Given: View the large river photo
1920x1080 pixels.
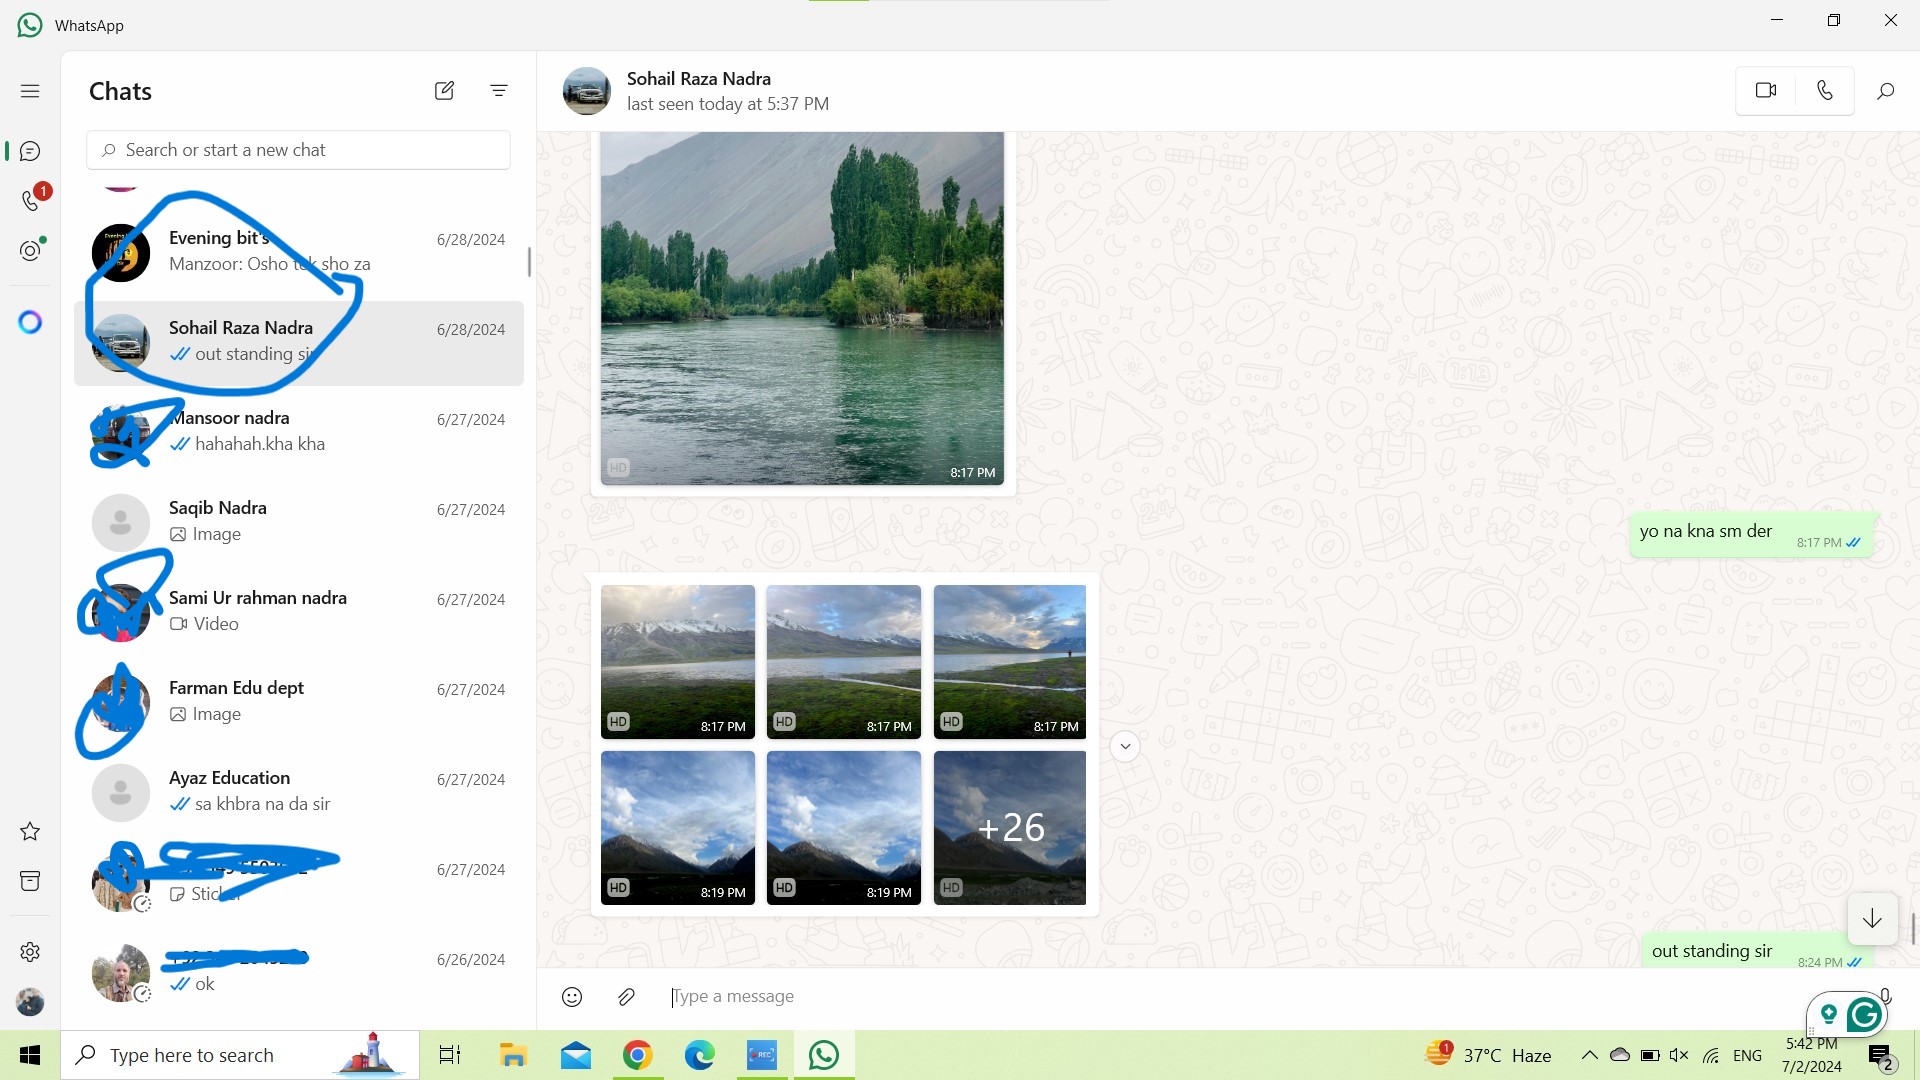Looking at the screenshot, I should coord(802,308).
